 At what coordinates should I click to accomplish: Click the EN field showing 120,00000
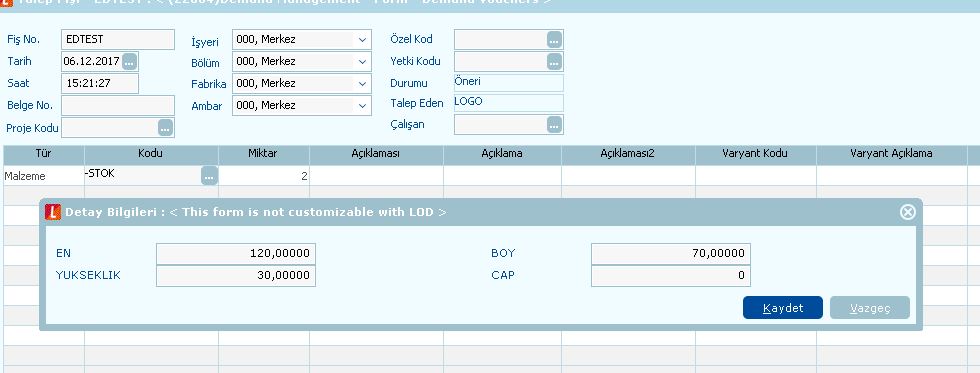[x=236, y=254]
